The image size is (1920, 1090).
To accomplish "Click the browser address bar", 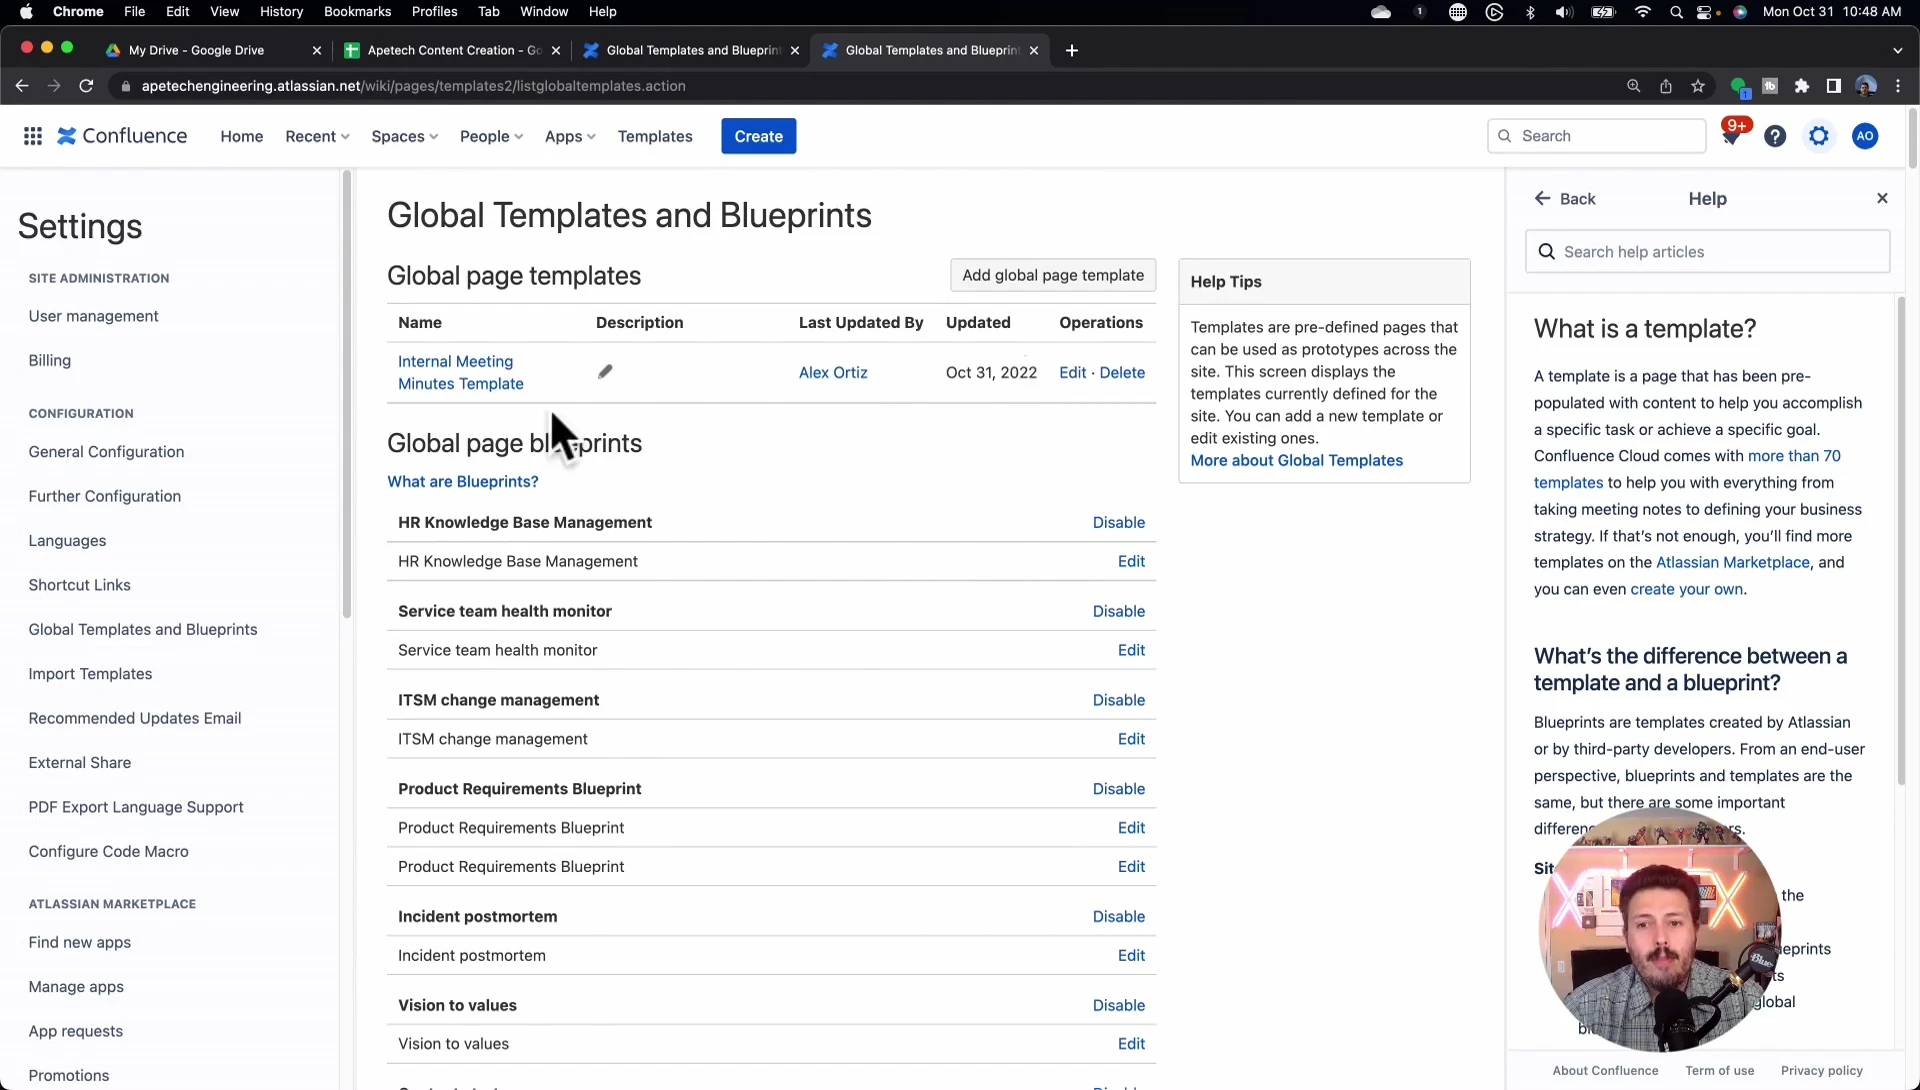I will [x=860, y=86].
